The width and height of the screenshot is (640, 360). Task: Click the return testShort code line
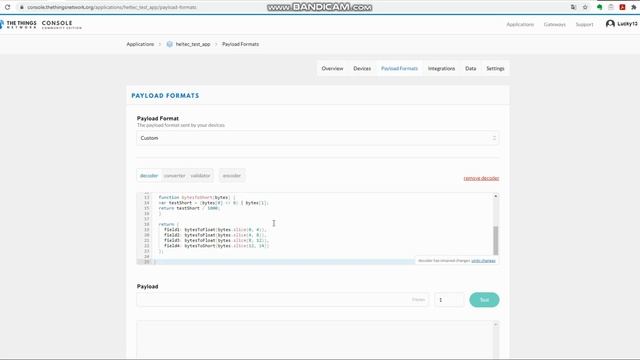coord(189,208)
